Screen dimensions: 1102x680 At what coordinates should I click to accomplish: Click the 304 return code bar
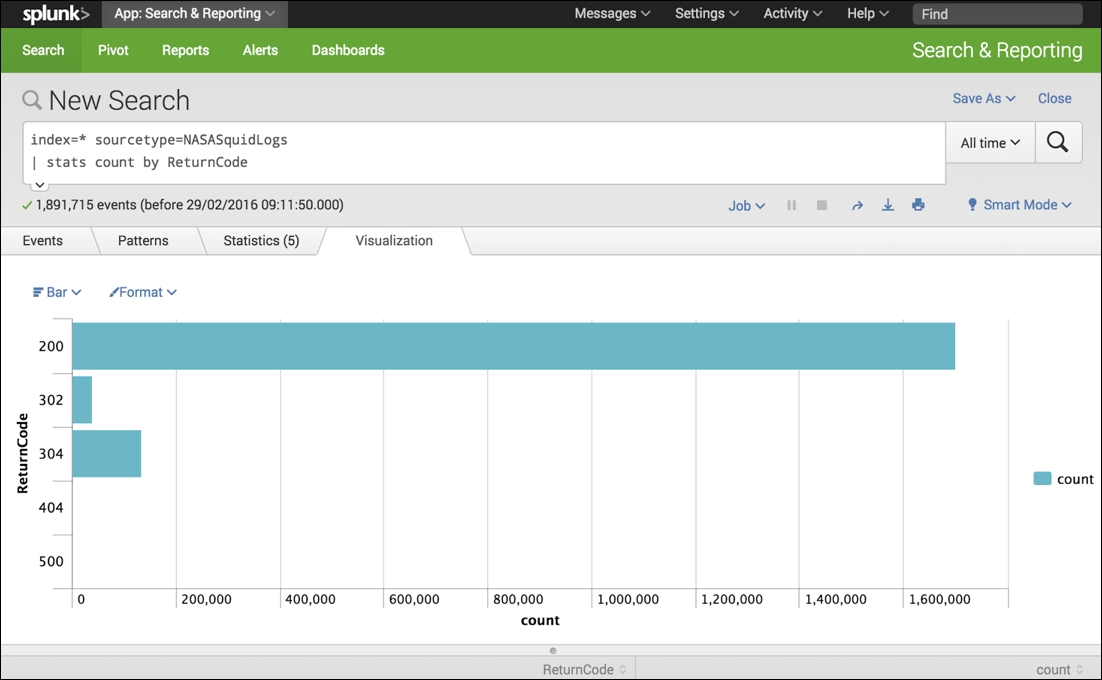point(107,453)
